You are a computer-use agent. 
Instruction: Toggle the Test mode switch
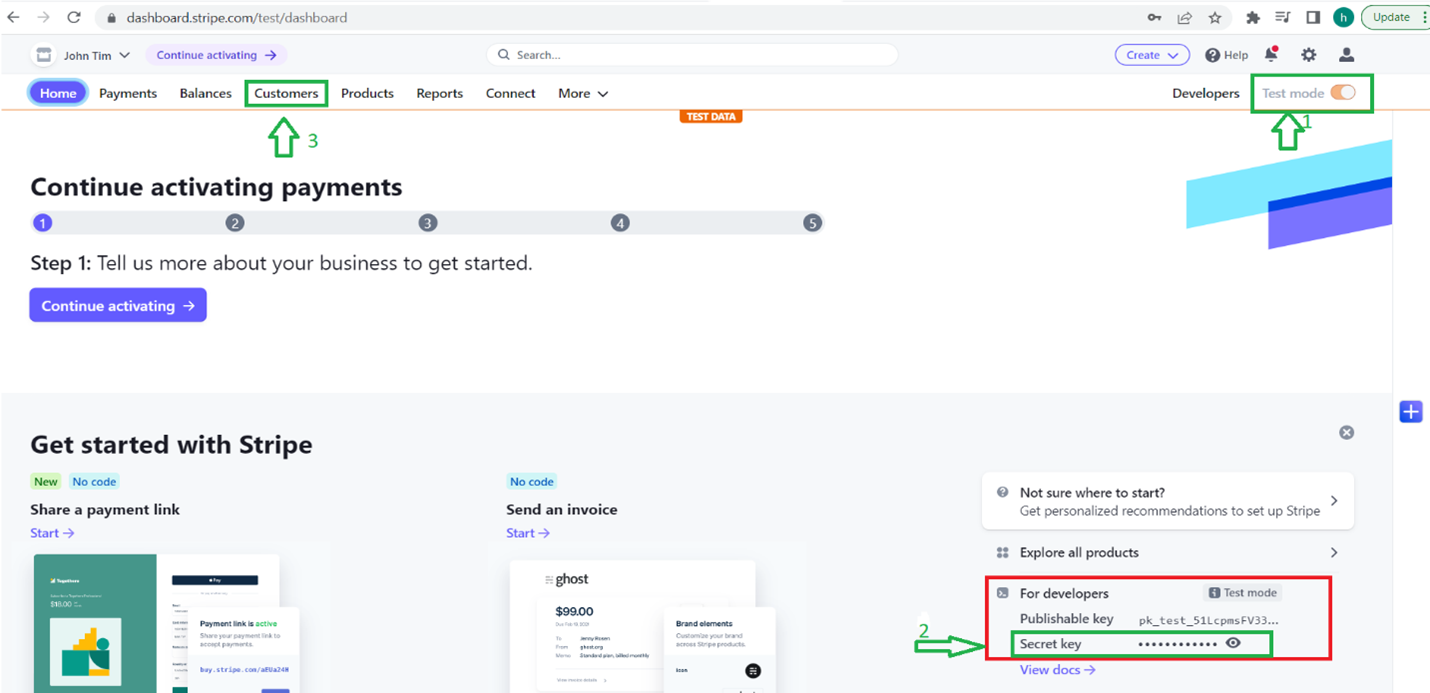[x=1343, y=93]
